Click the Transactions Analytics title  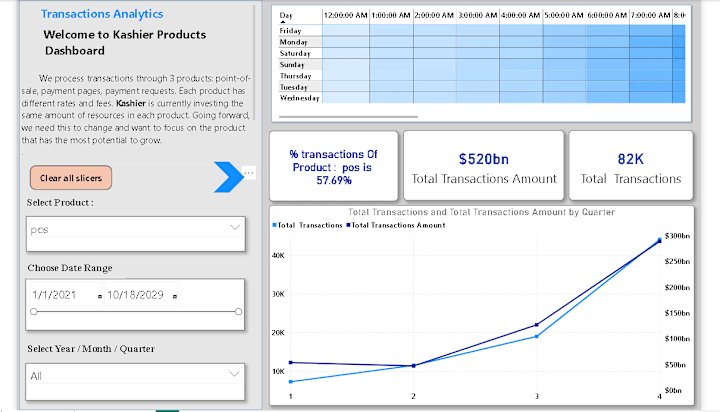102,14
